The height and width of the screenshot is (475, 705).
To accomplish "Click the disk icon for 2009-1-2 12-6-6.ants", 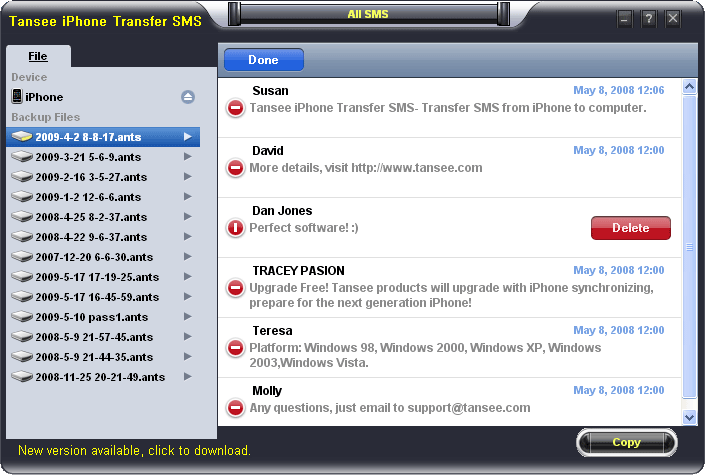I will pos(22,197).
